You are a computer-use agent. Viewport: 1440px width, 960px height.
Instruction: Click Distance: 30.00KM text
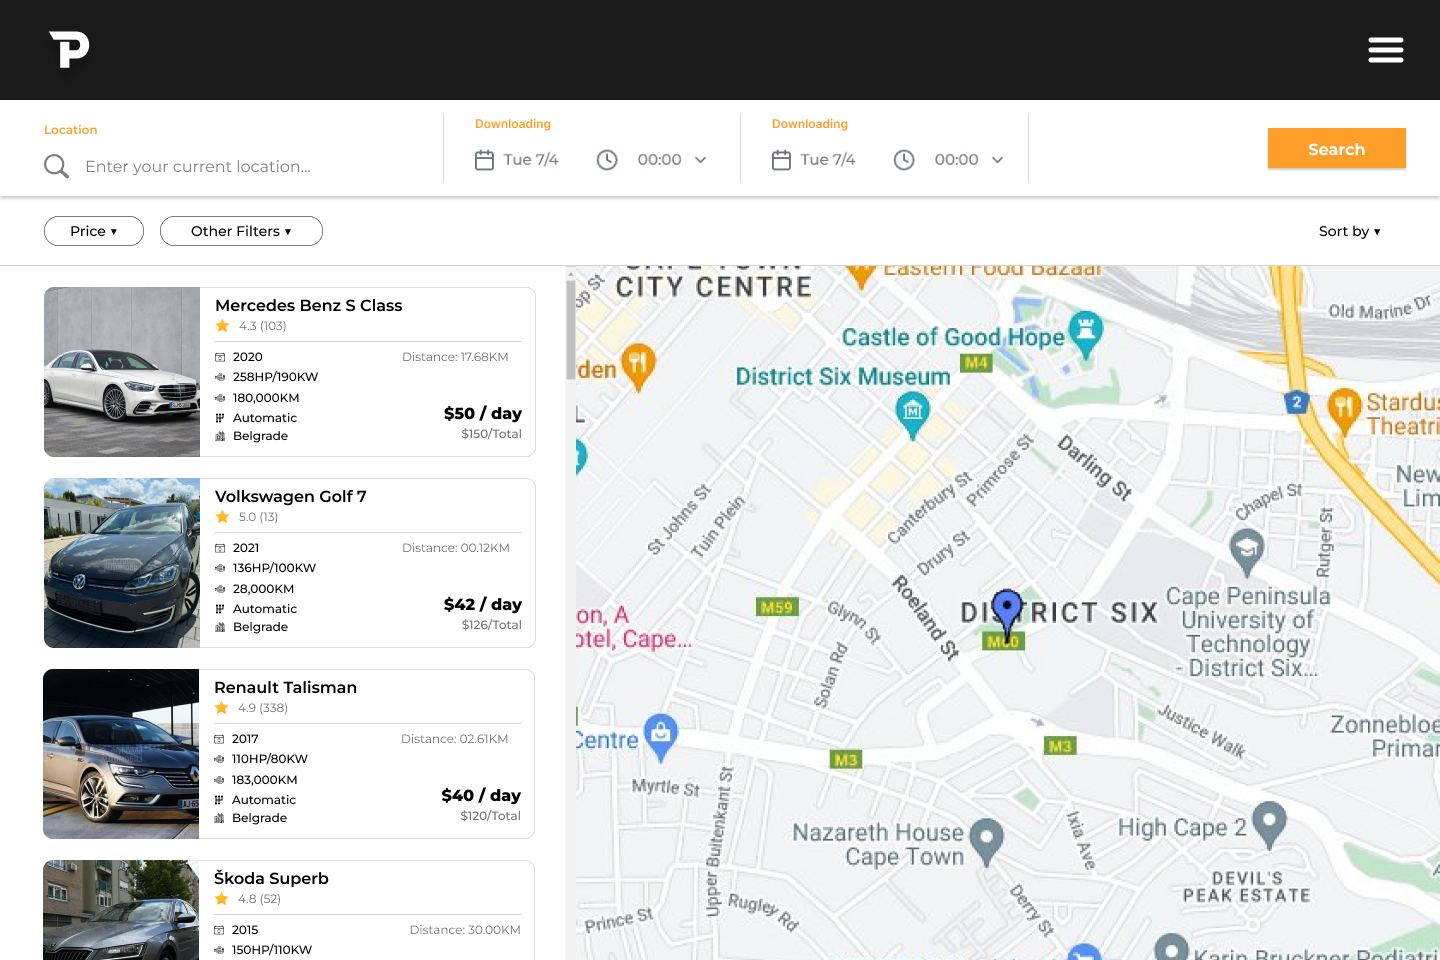pos(465,930)
